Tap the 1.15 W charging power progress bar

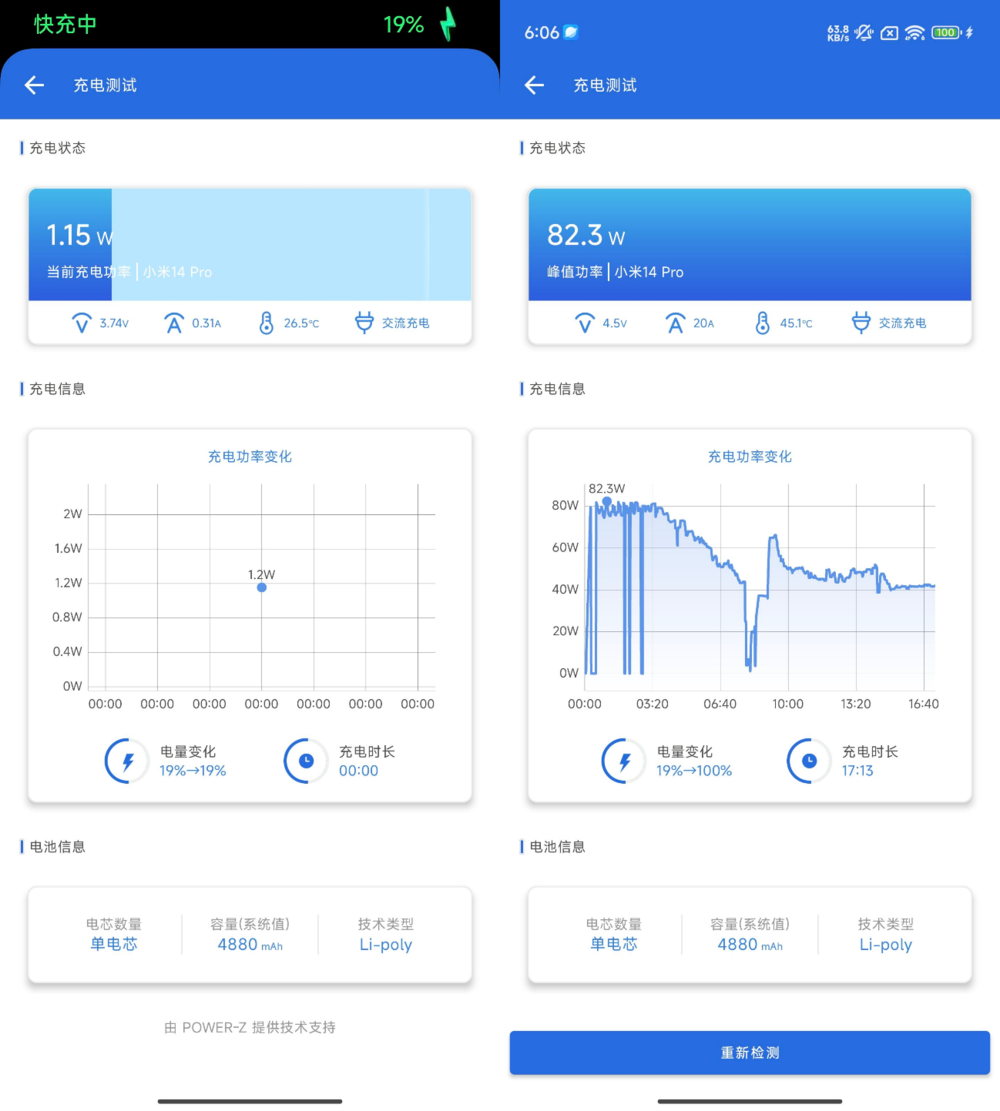coord(250,245)
